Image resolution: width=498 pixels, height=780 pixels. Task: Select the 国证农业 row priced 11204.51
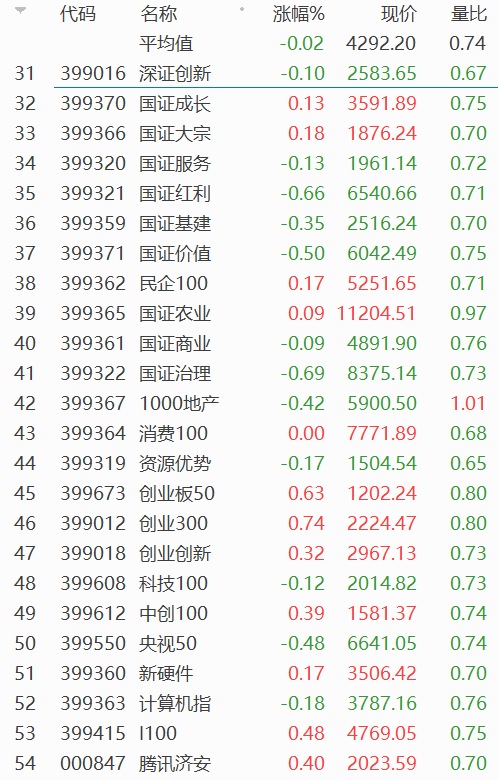coord(249,313)
